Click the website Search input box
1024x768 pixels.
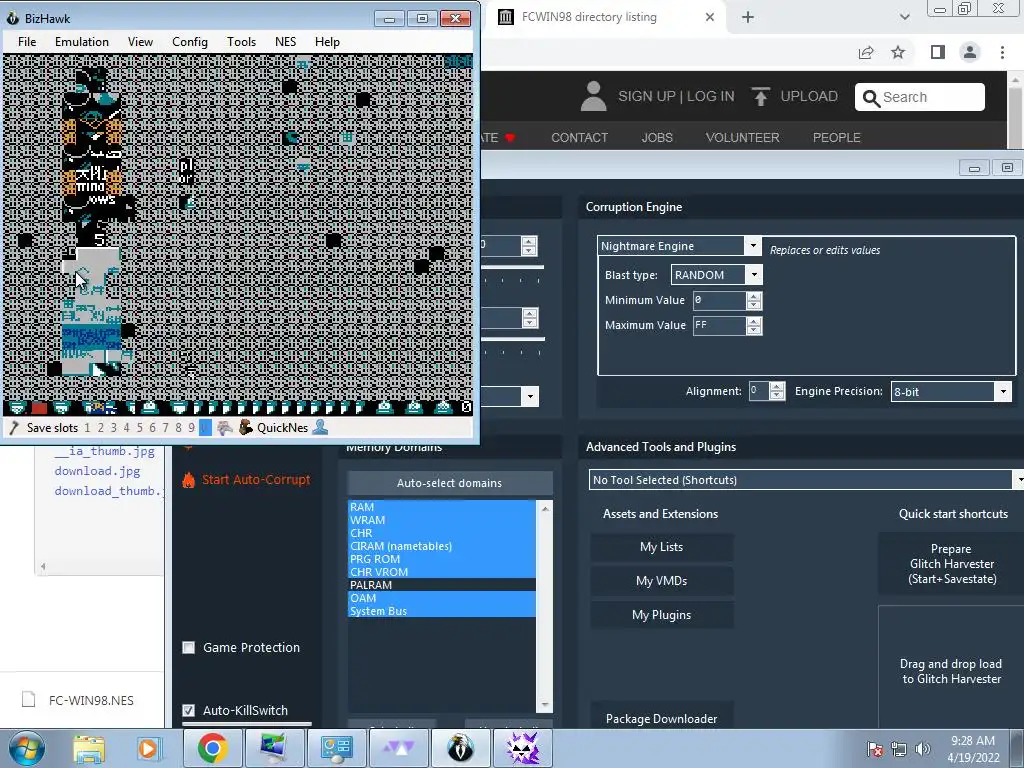(920, 97)
